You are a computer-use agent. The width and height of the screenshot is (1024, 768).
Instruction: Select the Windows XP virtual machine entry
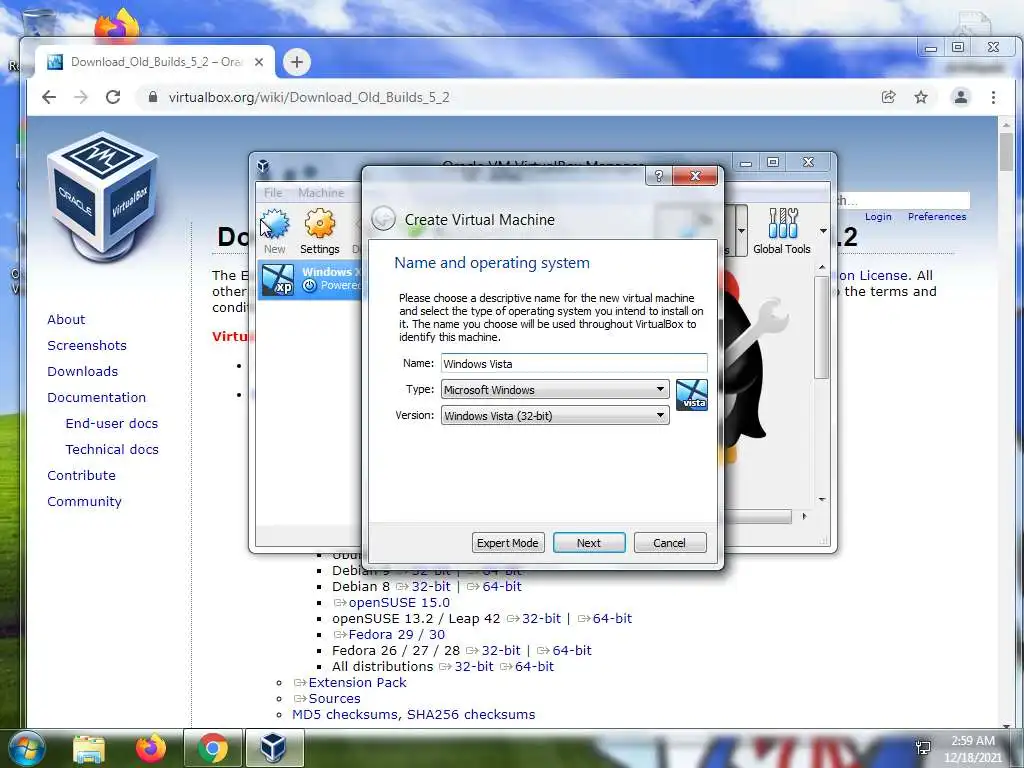click(311, 279)
